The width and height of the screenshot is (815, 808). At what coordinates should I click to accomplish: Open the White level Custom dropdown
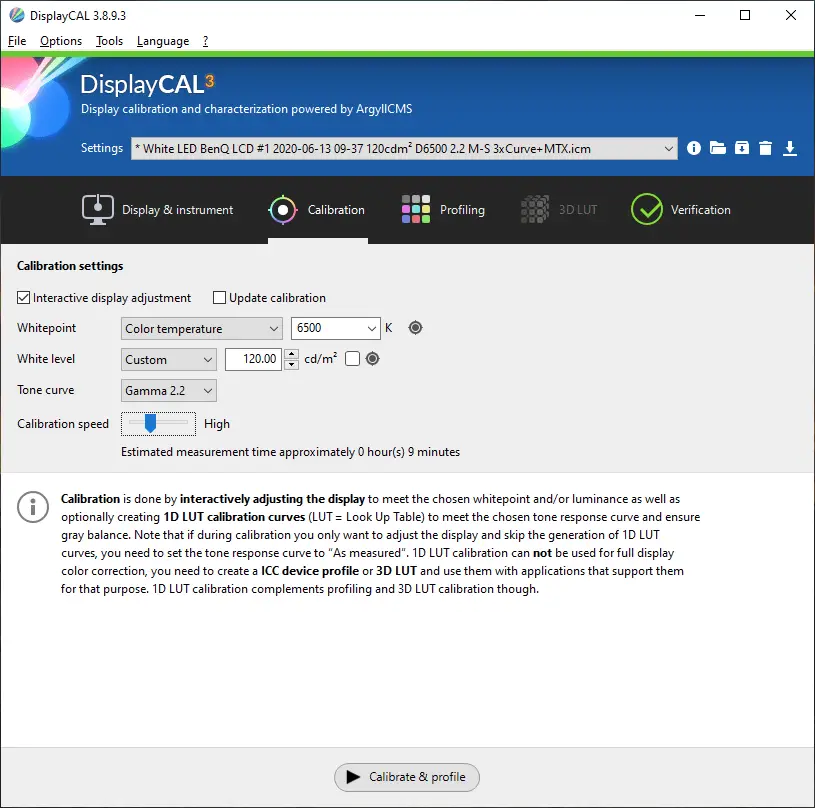[x=169, y=360]
